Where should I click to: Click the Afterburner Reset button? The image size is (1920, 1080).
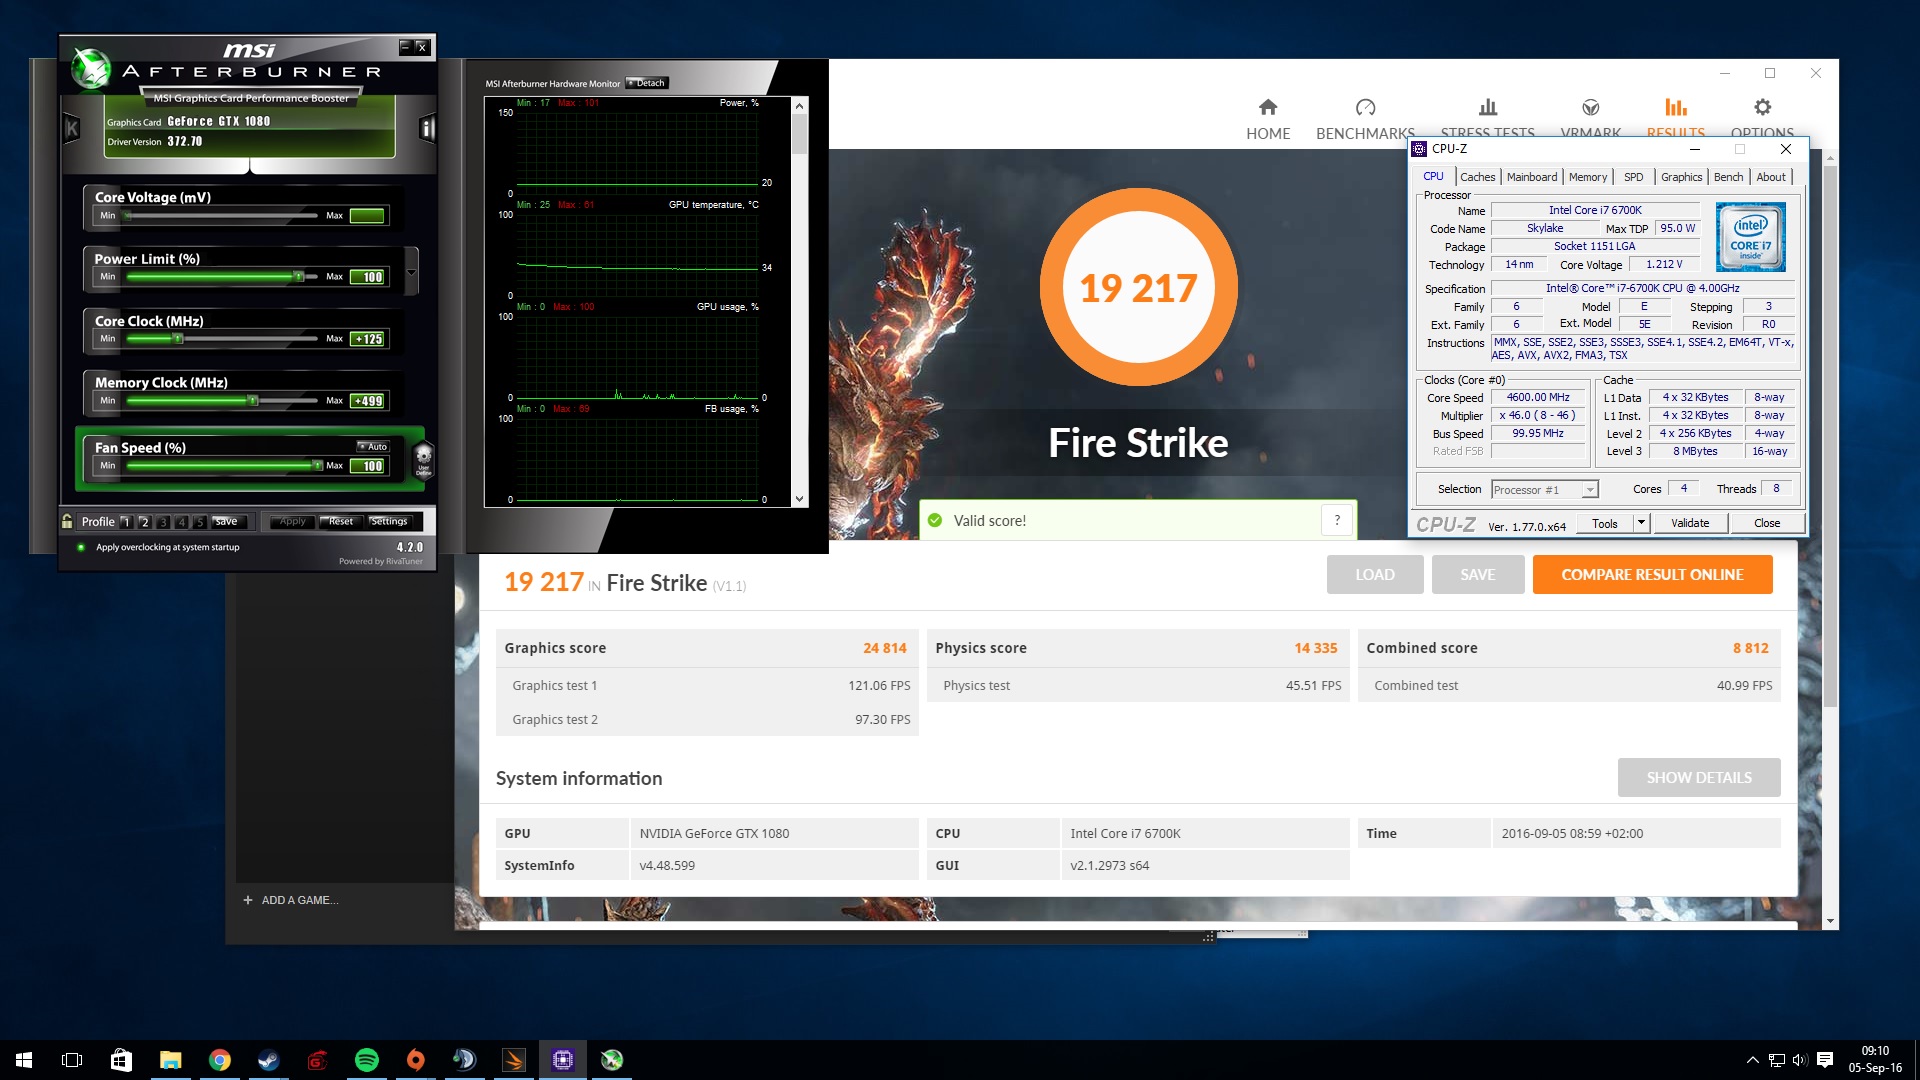pyautogui.click(x=340, y=521)
